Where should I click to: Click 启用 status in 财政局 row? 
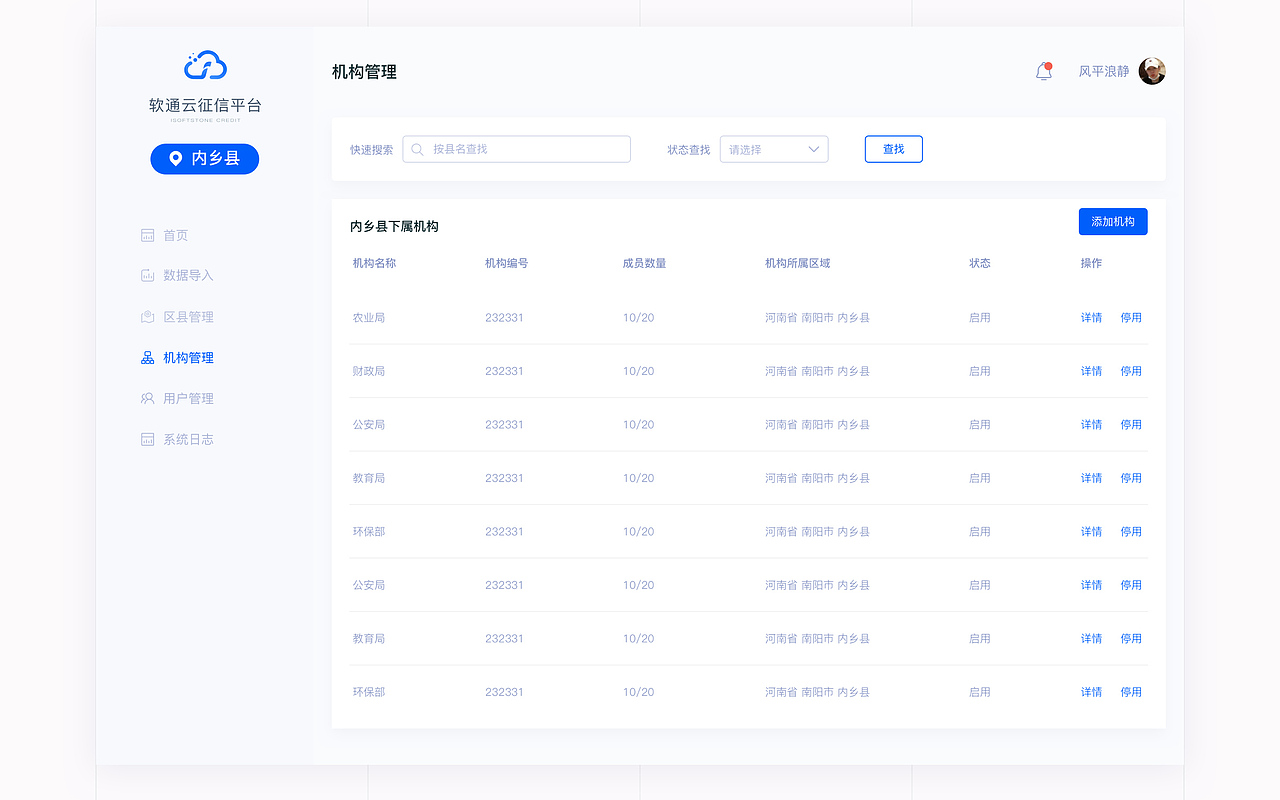point(980,371)
